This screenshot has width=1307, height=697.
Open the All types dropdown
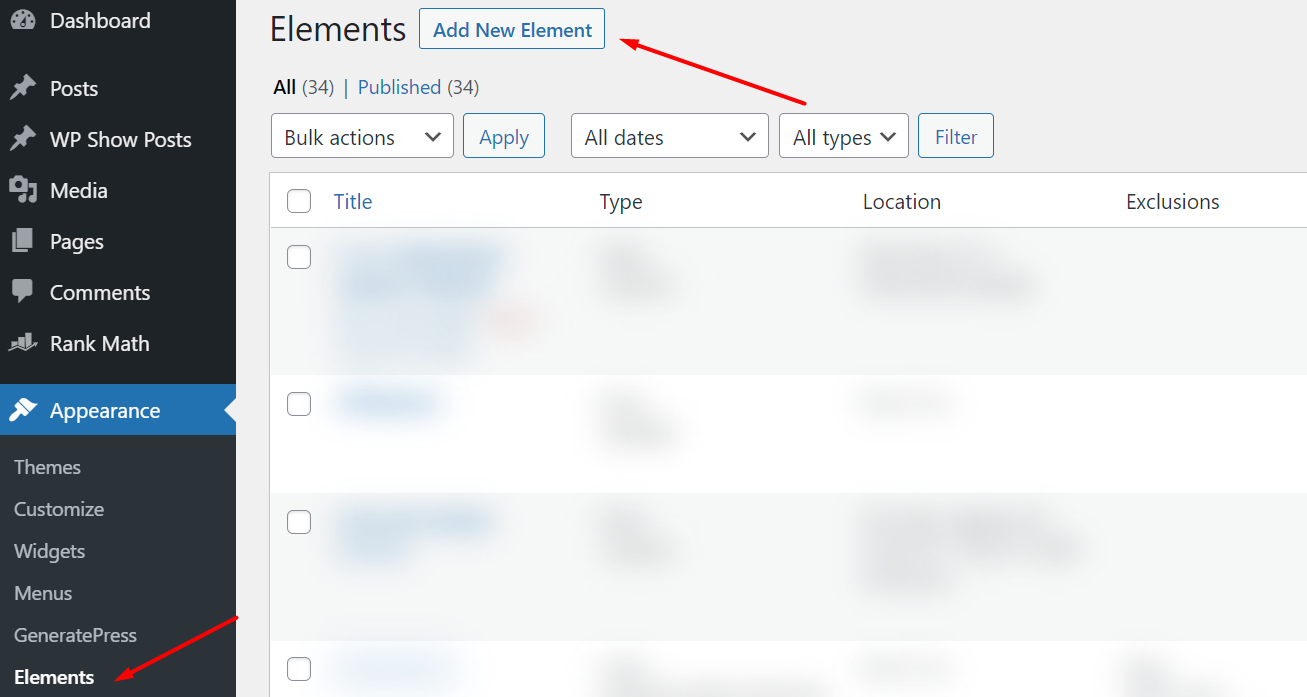click(844, 136)
